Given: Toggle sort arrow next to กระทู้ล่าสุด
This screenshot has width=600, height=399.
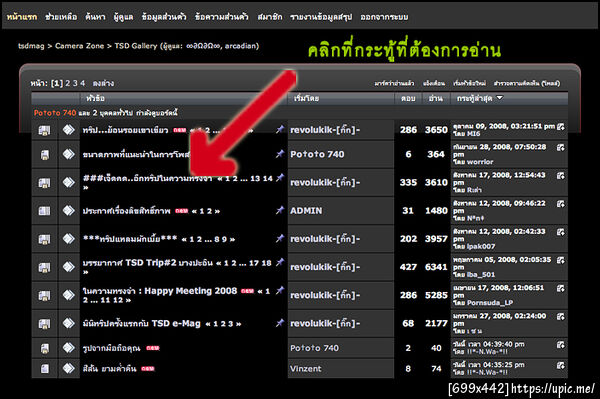Looking at the screenshot, I should [499, 98].
